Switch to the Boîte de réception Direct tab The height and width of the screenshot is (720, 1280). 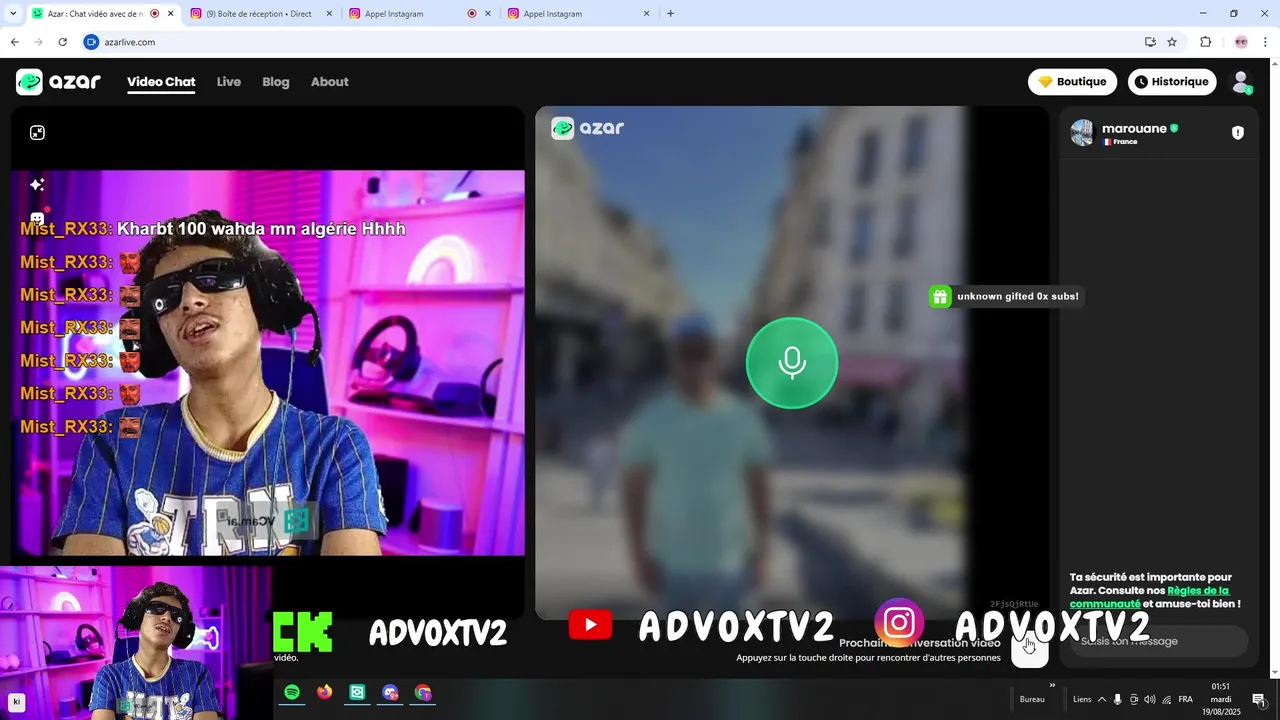click(x=258, y=14)
